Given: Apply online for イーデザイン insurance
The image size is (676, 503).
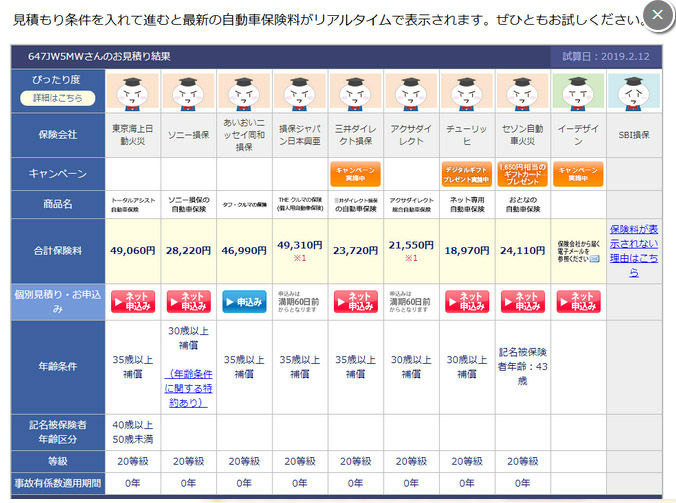Looking at the screenshot, I should [578, 301].
